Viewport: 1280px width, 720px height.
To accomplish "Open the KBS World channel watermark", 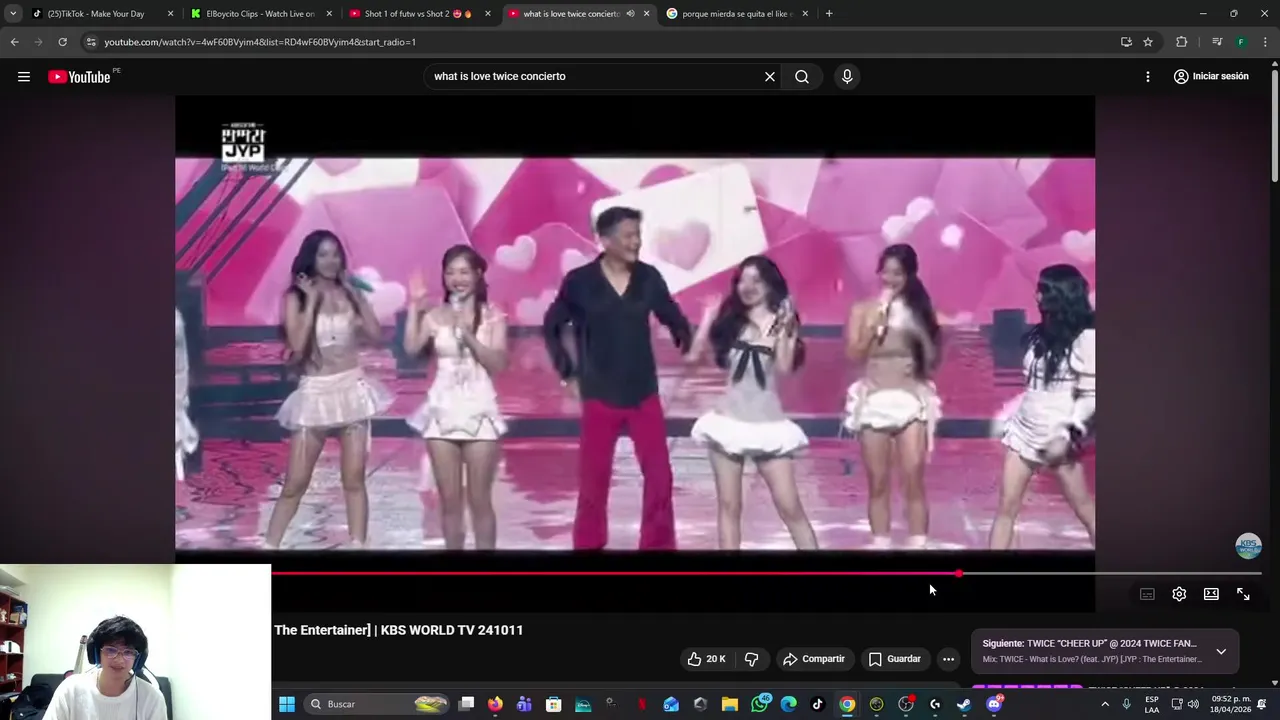I will (1248, 546).
